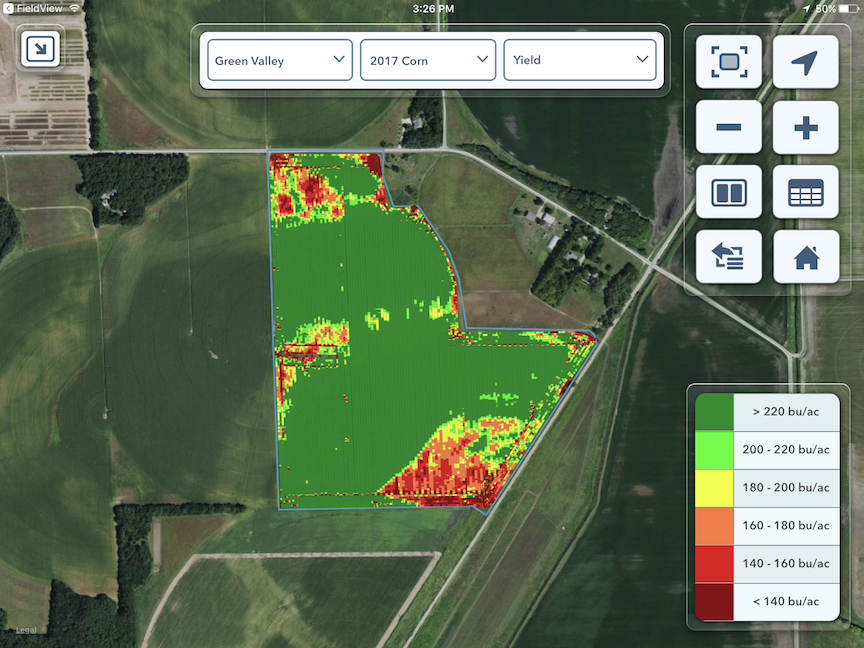This screenshot has height=648, width=864.
Task: Open the Yield layer dropdown
Action: pyautogui.click(x=580, y=60)
